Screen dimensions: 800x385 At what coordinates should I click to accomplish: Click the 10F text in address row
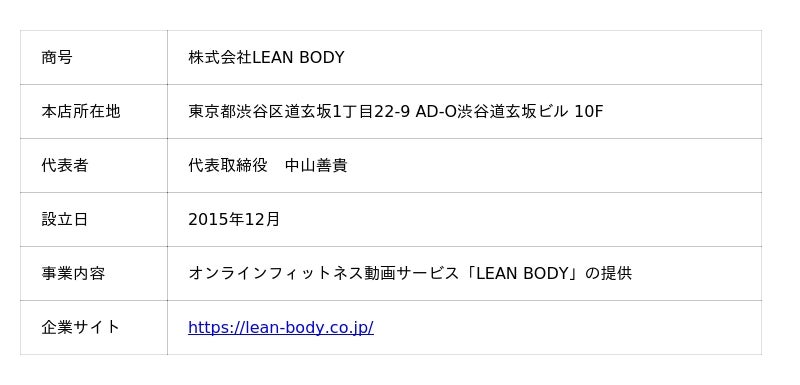[589, 112]
